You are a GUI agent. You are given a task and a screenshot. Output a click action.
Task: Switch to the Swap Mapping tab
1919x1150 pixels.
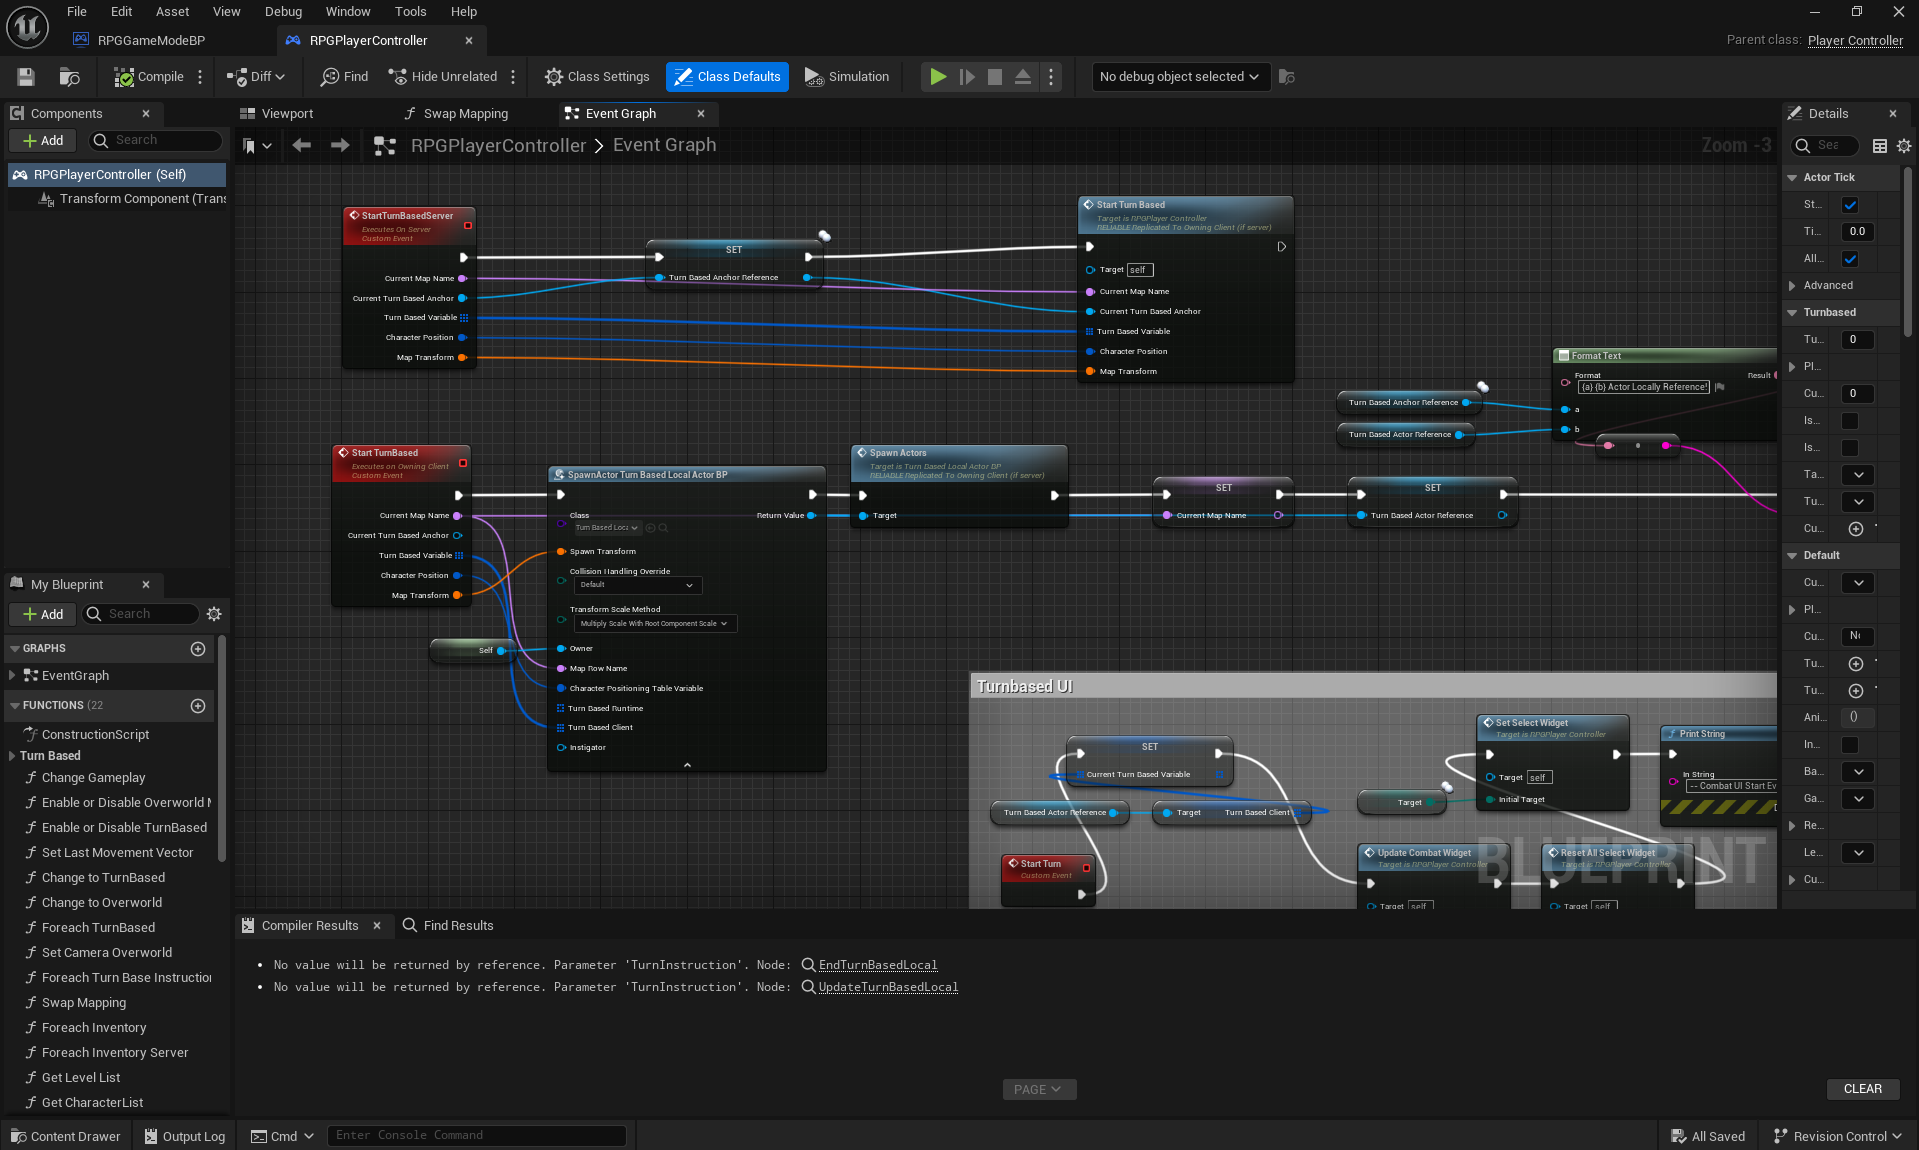(x=465, y=114)
